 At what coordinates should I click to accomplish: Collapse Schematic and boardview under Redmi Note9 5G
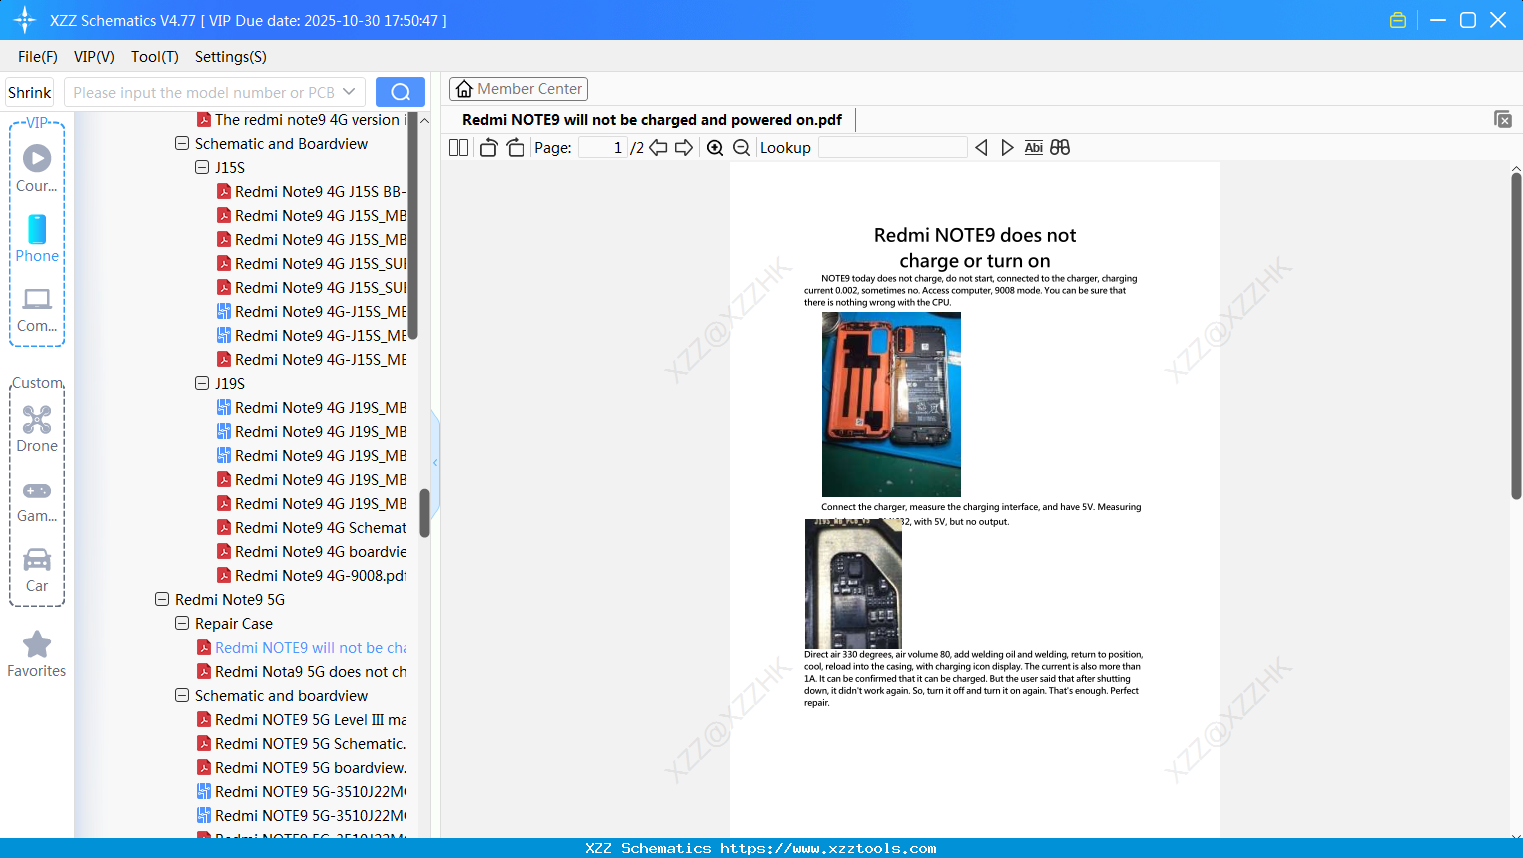tap(182, 696)
